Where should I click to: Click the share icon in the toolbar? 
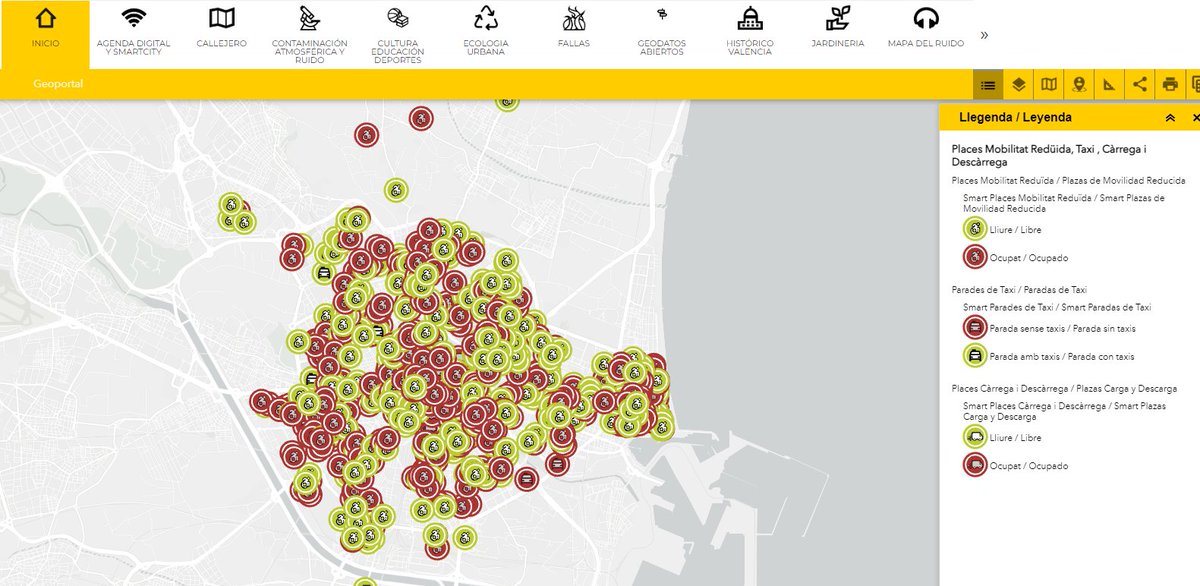pos(1140,84)
